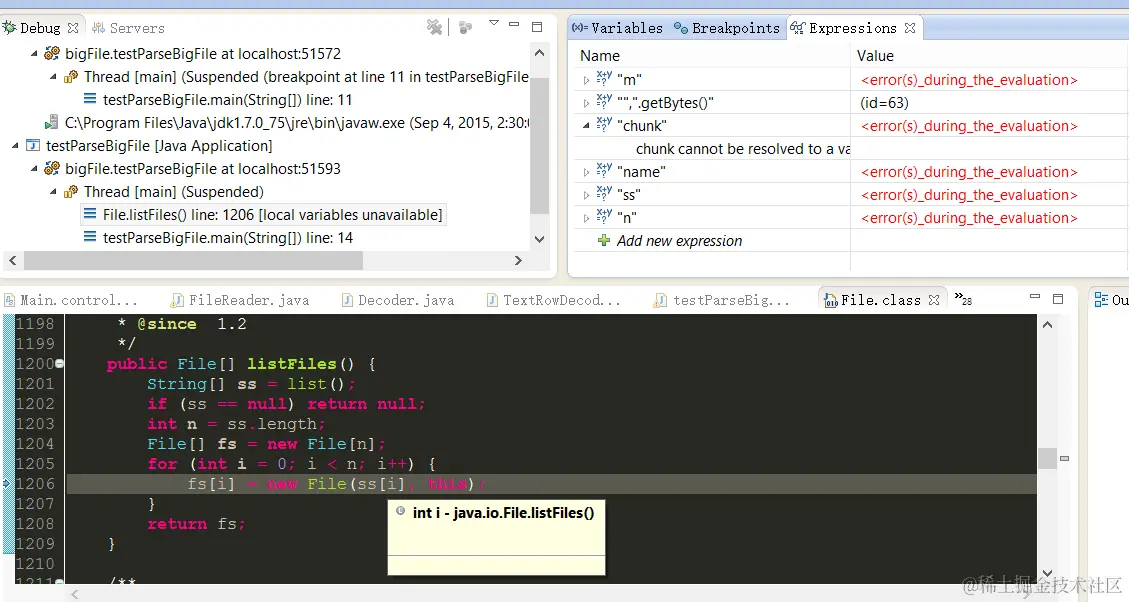
Task: Click the Java Application launch icon for testParseBigFile
Action: (33, 146)
